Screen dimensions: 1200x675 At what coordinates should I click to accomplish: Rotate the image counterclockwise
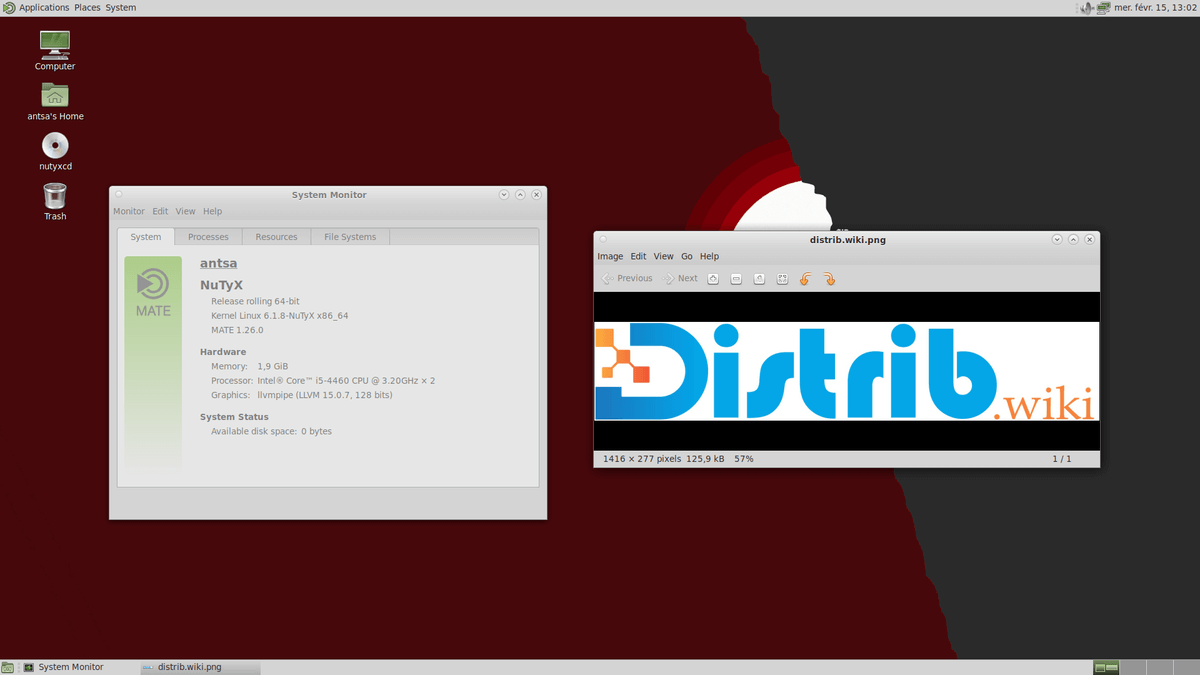point(806,279)
